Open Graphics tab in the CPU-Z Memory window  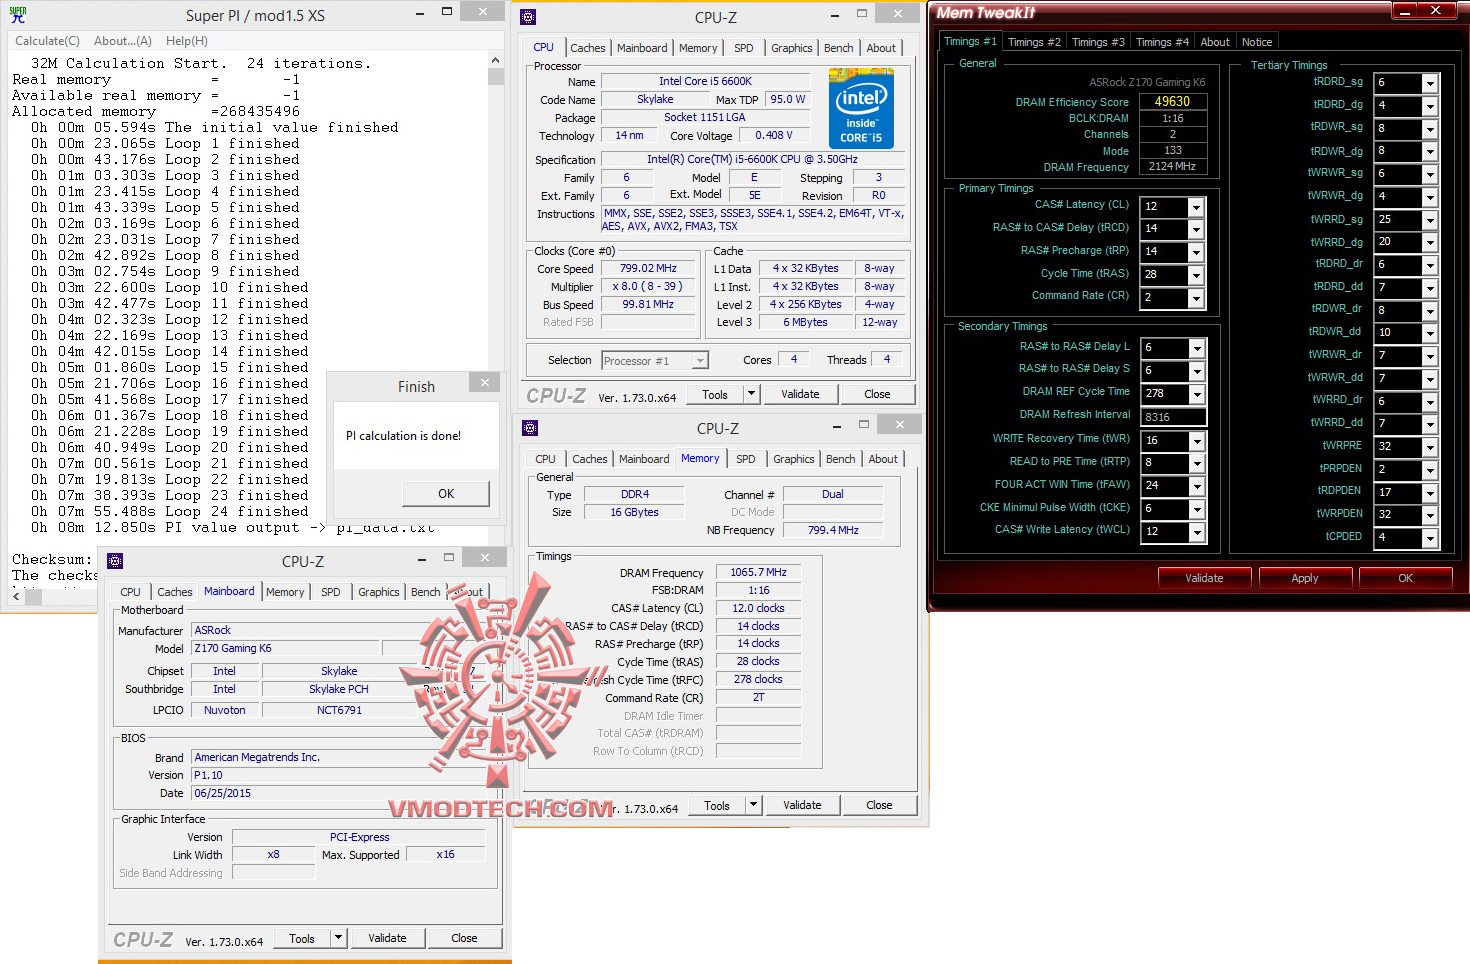(x=794, y=459)
